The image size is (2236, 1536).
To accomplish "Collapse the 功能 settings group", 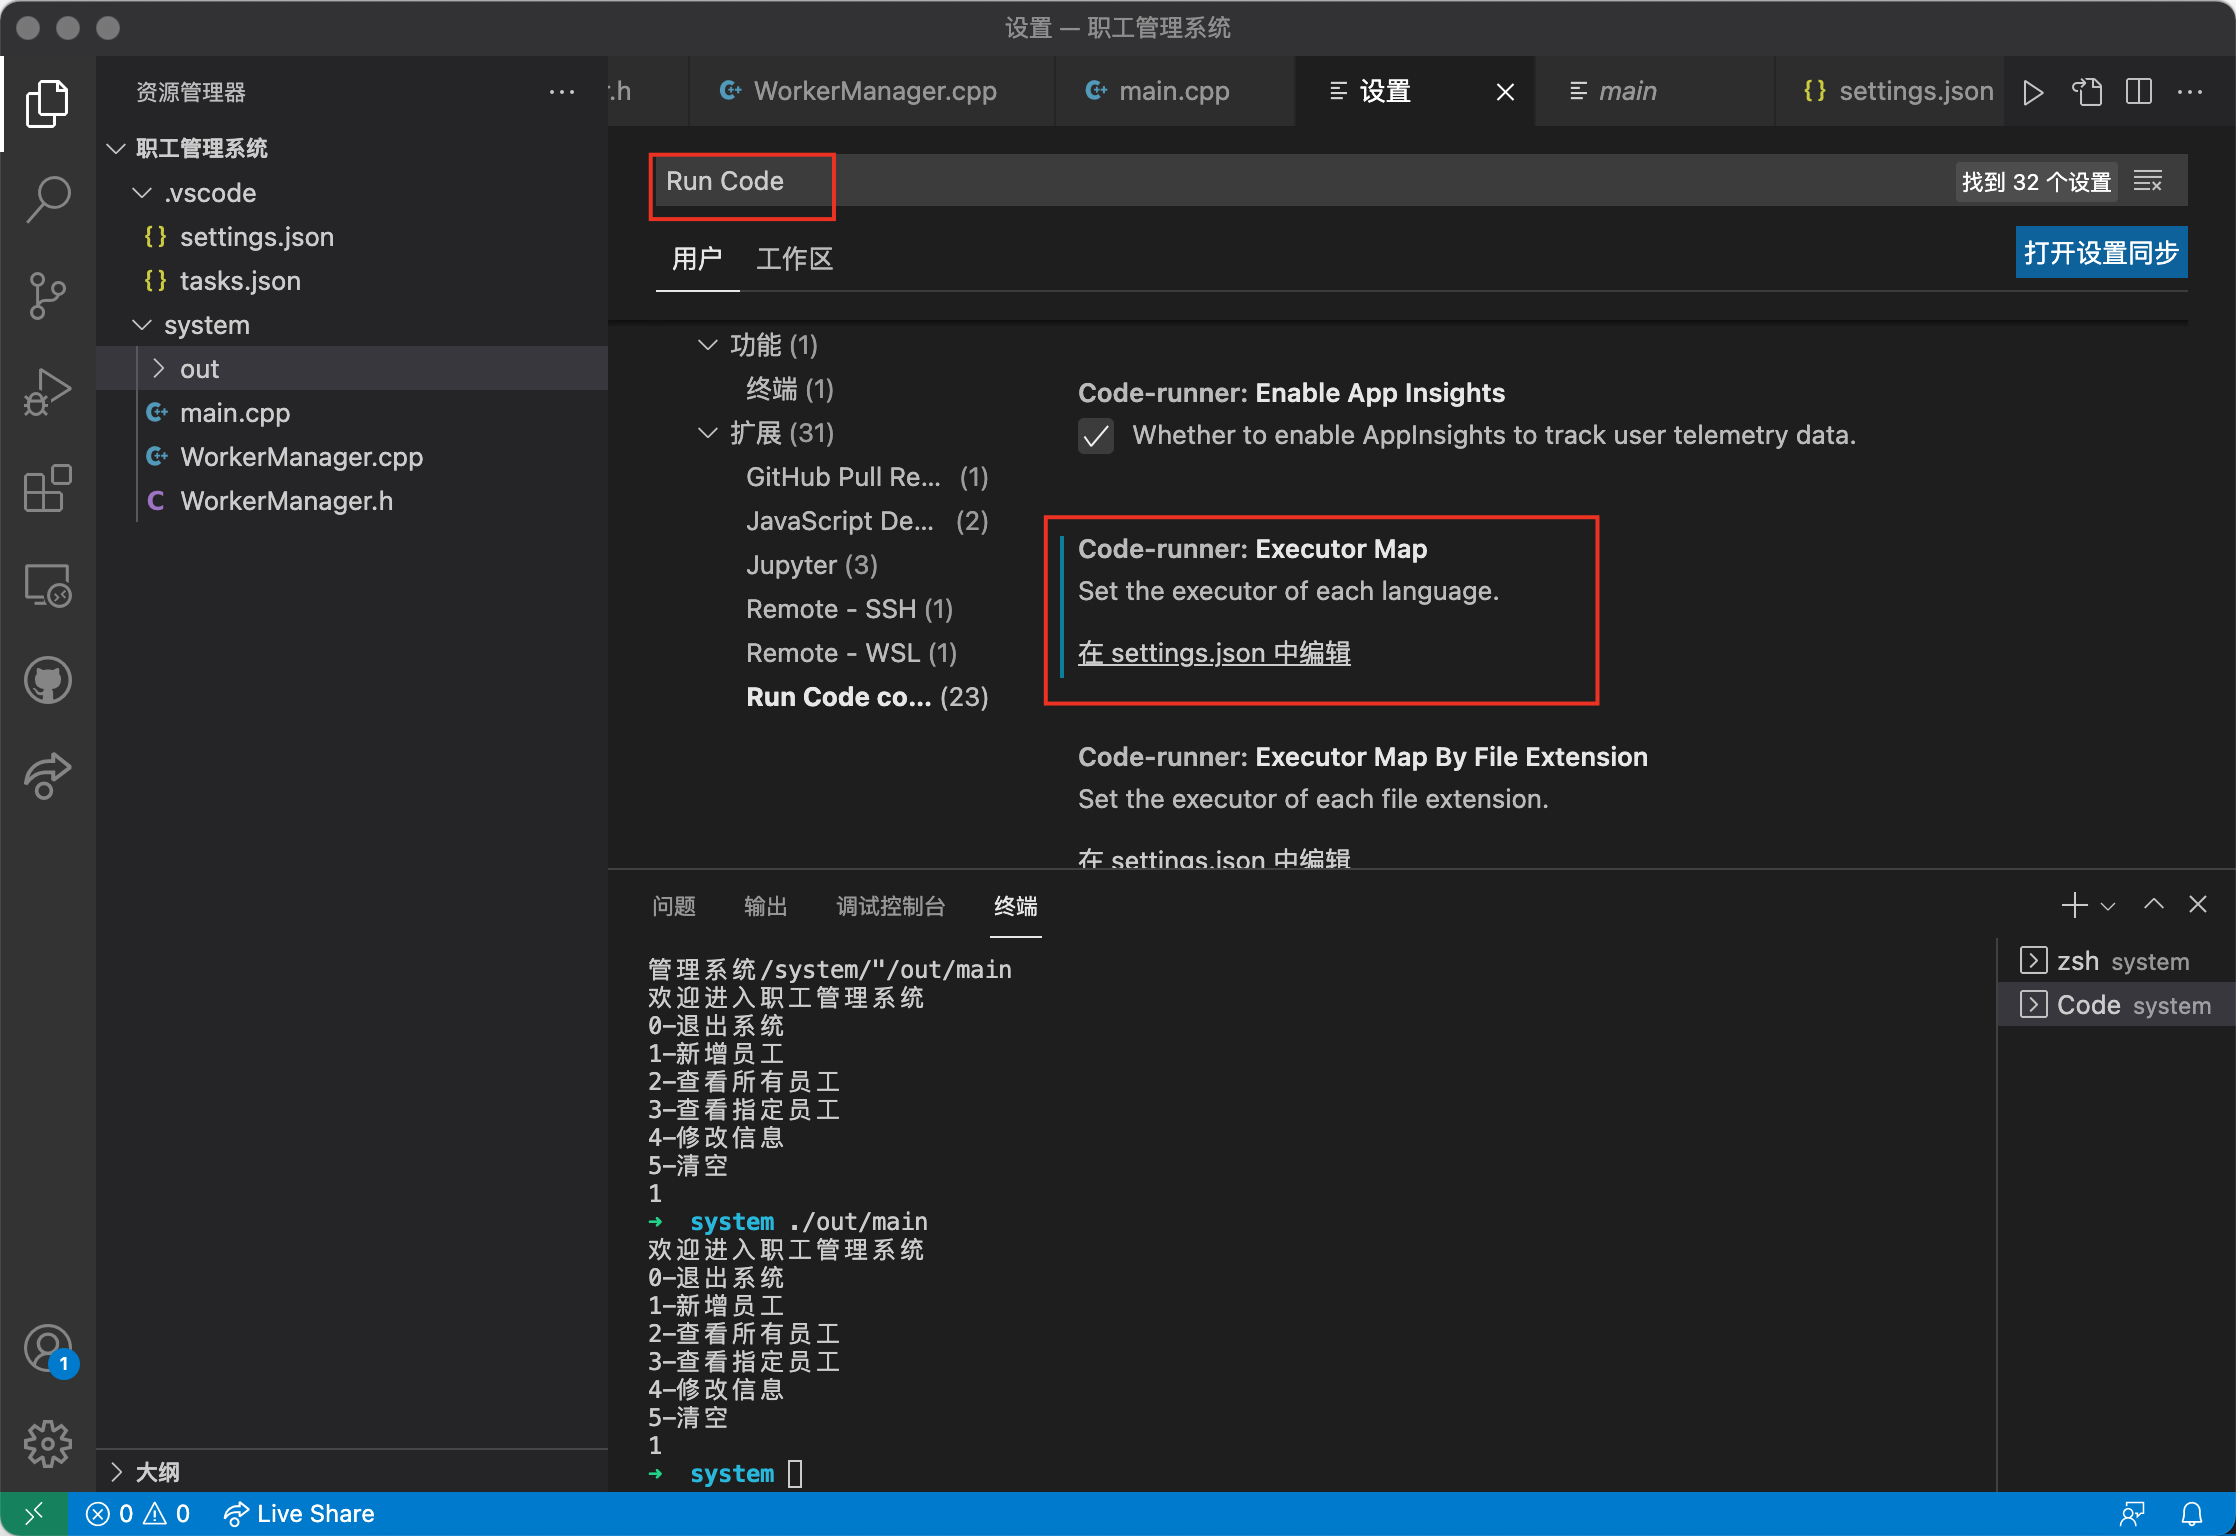I will (x=707, y=345).
